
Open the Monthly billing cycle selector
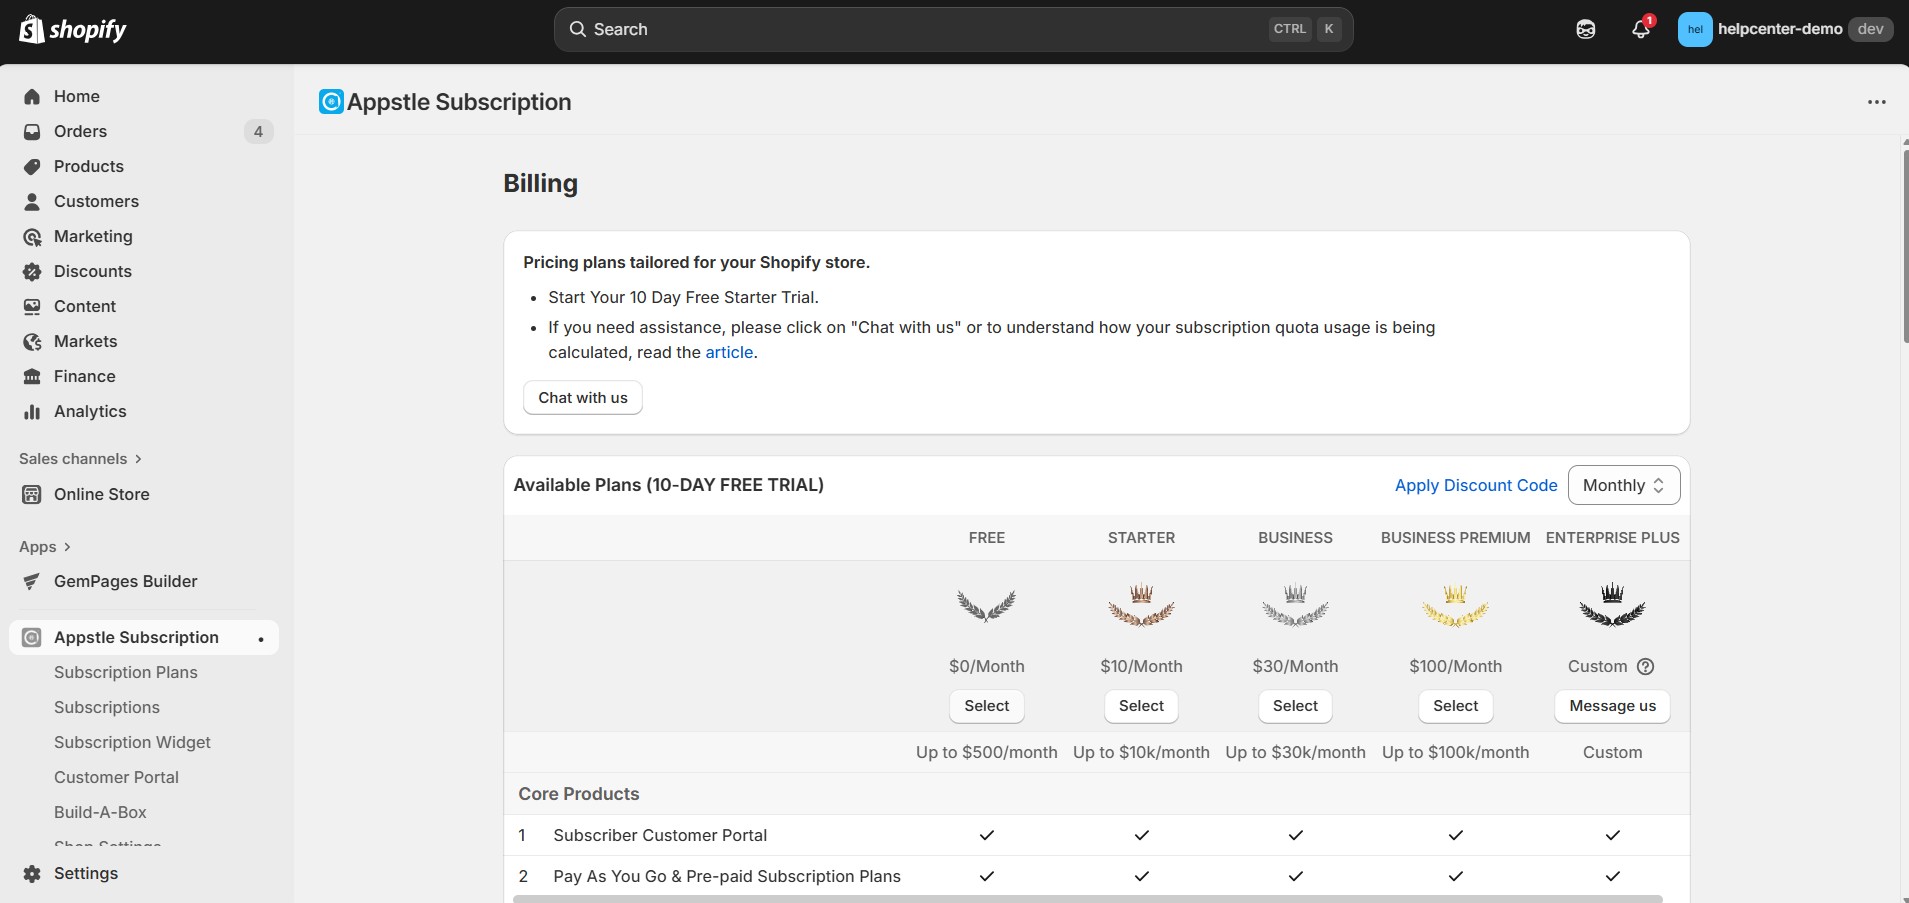click(1622, 485)
